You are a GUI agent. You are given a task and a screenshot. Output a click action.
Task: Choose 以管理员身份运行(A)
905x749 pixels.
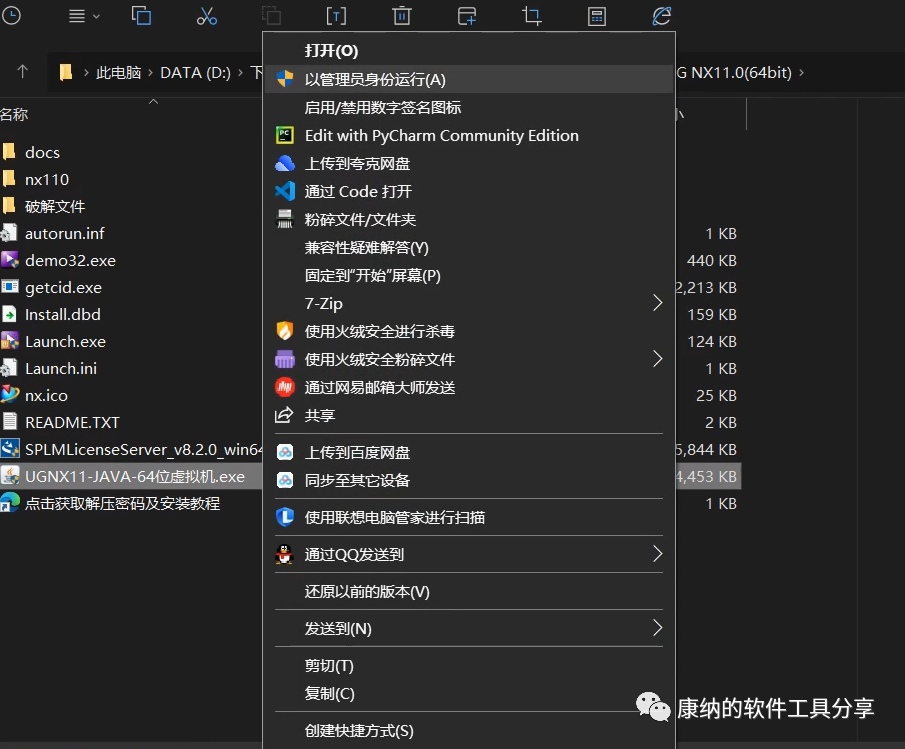[x=469, y=79]
